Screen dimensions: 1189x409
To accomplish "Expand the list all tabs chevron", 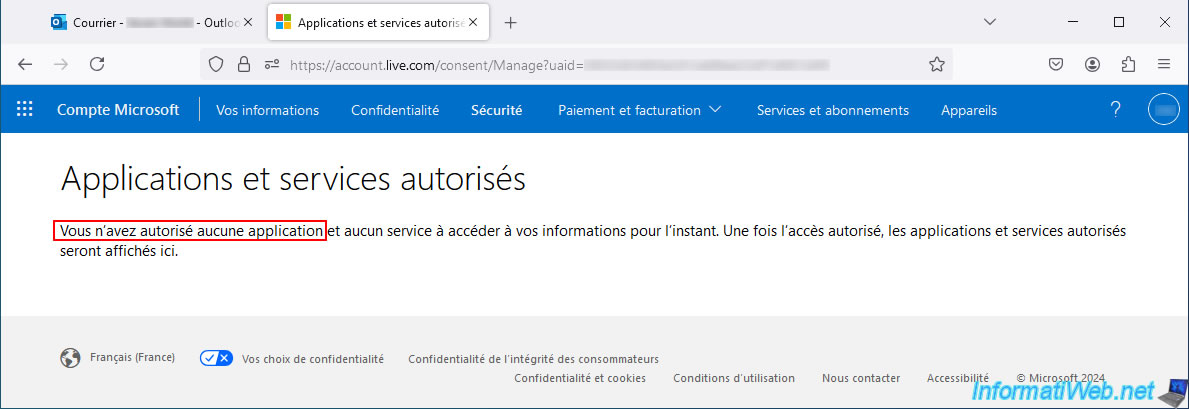I will [x=990, y=23].
